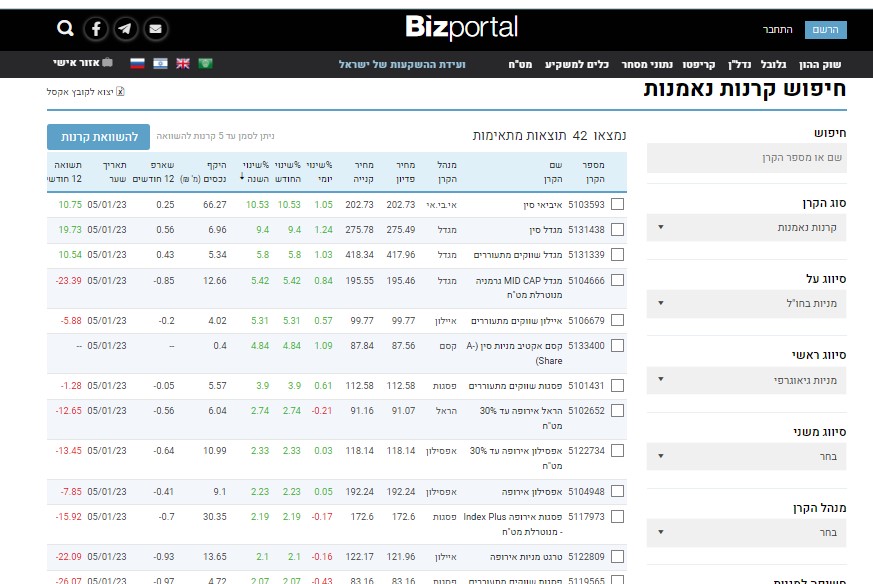Screen dimensions: 873x584
Task: Click the להשוואת קרנות compare button
Action: 99,137
